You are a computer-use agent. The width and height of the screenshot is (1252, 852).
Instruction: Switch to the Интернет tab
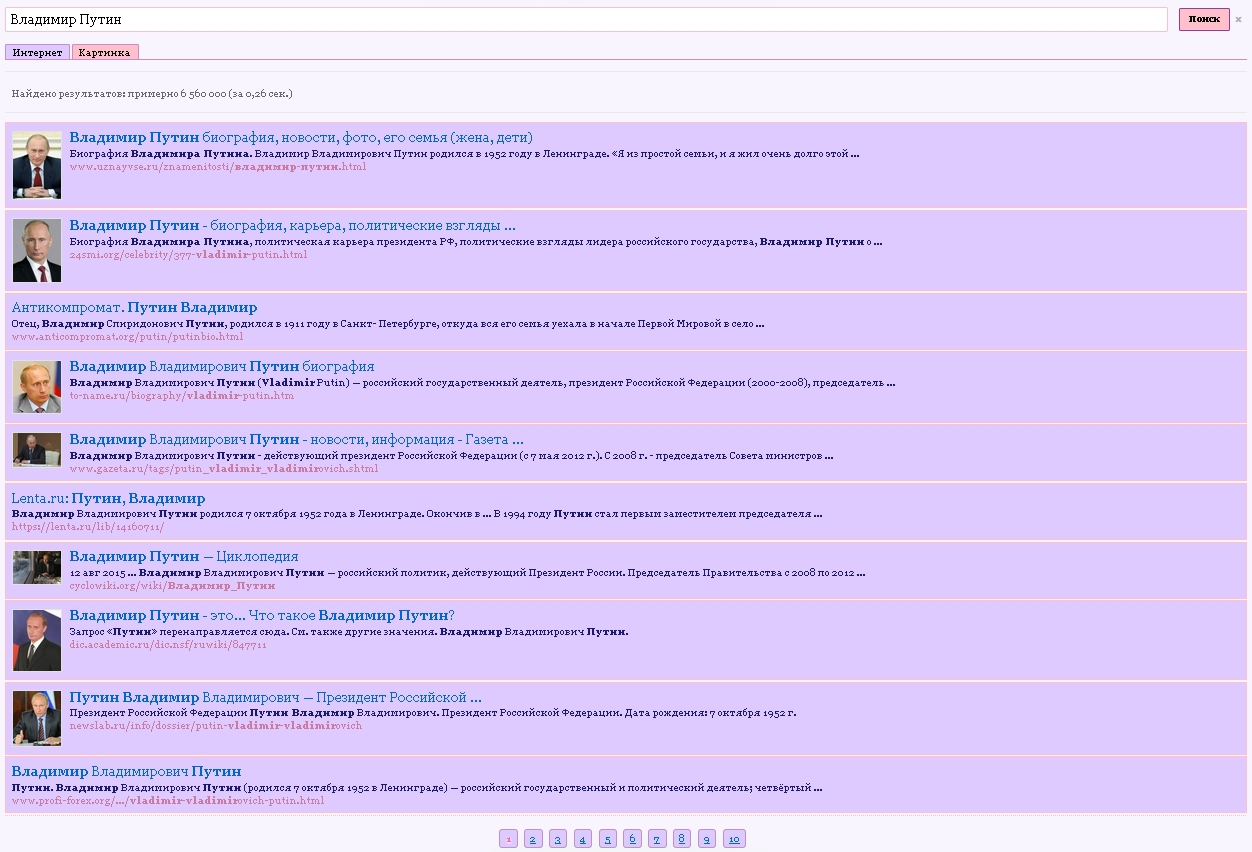(37, 52)
